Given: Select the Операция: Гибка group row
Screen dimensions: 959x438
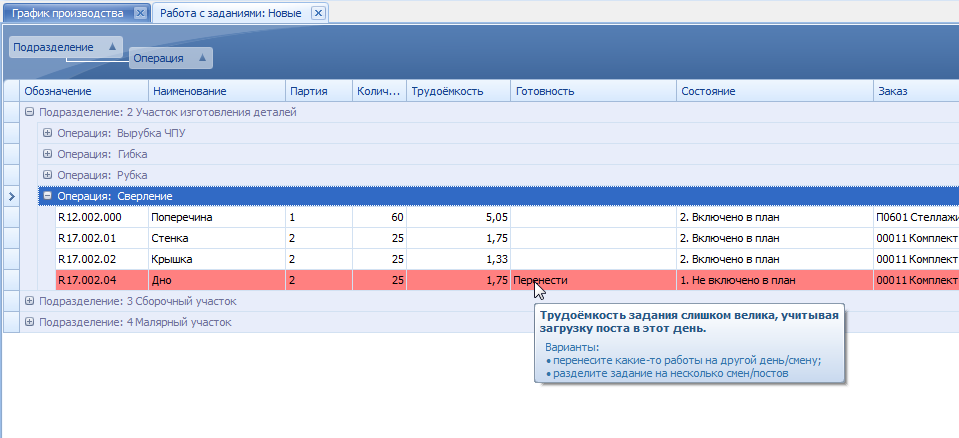Looking at the screenshot, I should point(498,154).
